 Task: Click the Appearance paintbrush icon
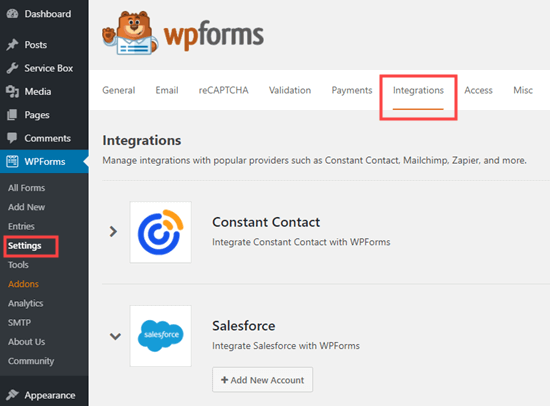point(12,395)
